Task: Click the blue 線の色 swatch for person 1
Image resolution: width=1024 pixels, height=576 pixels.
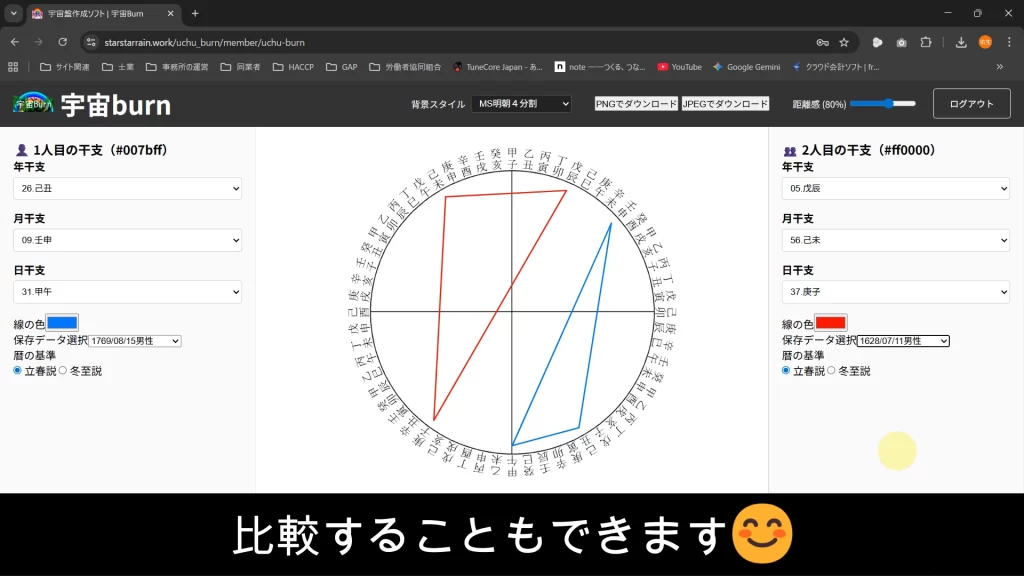Action: [62, 323]
